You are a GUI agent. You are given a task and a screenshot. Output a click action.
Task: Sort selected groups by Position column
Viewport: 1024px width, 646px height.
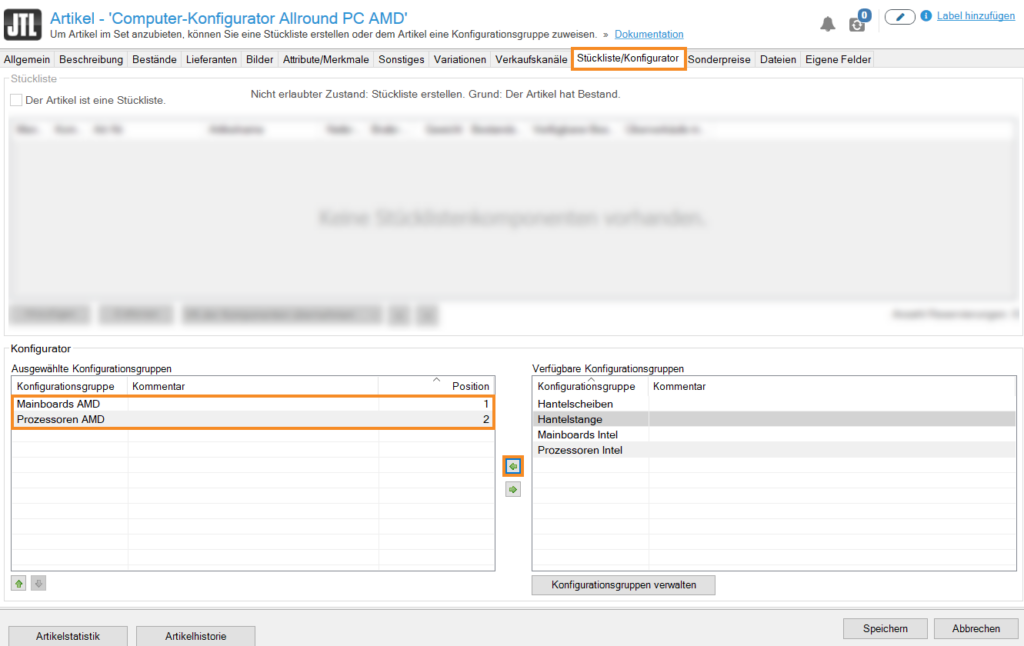[x=470, y=386]
